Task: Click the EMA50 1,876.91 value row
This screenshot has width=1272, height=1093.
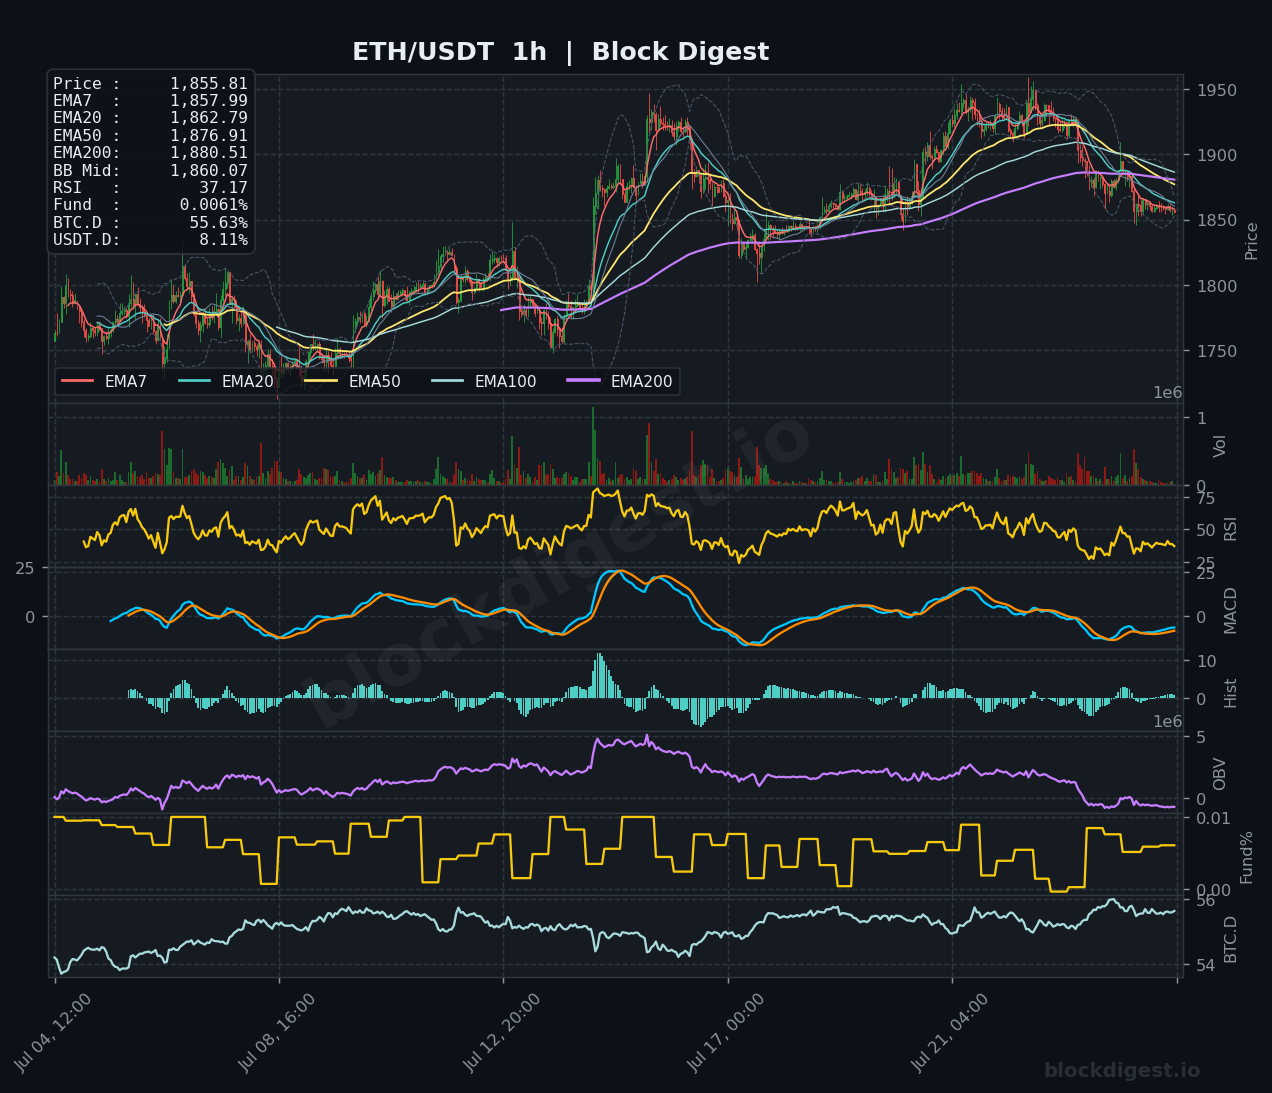Action: pyautogui.click(x=150, y=136)
